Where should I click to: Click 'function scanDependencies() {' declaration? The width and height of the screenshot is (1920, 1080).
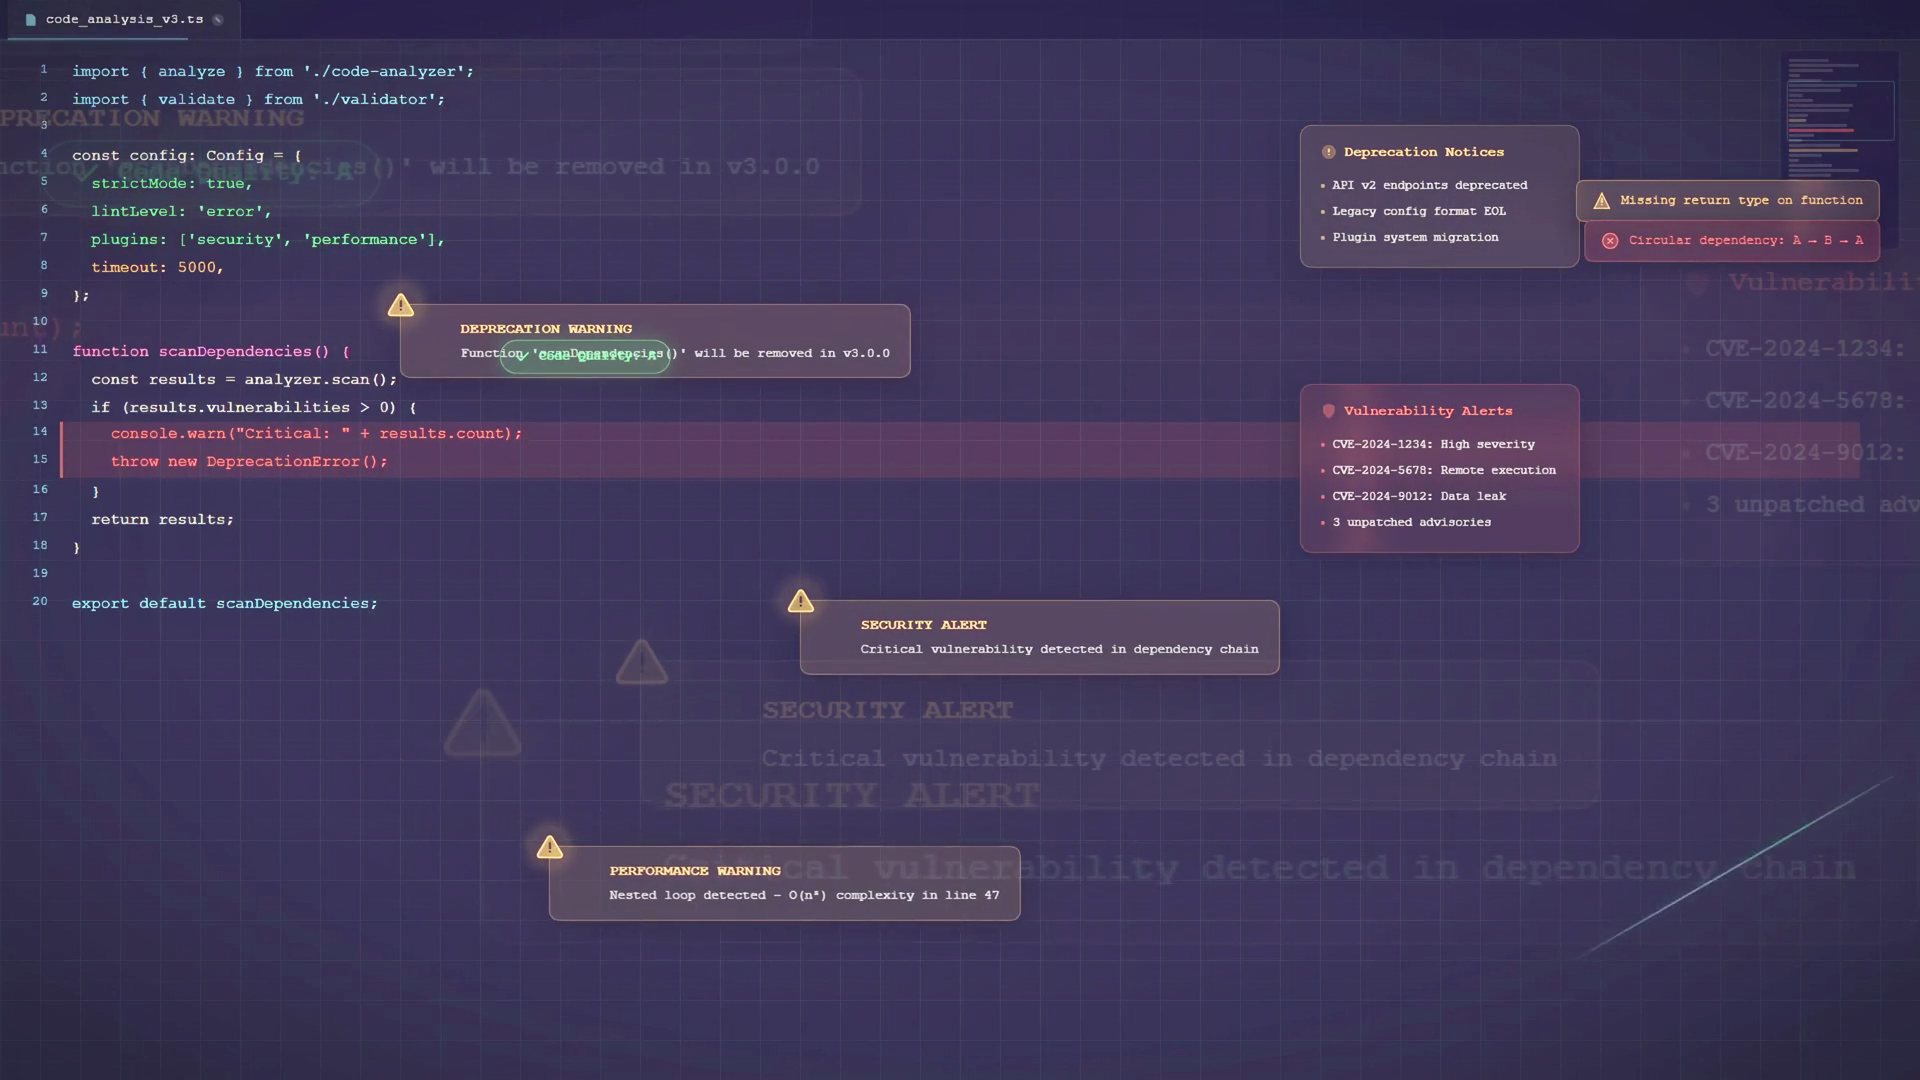click(211, 352)
